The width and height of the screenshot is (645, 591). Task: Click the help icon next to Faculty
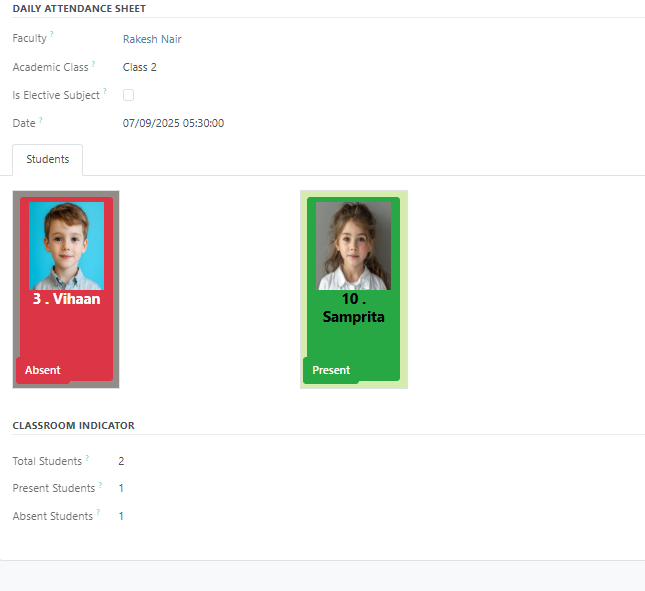(x=52, y=35)
